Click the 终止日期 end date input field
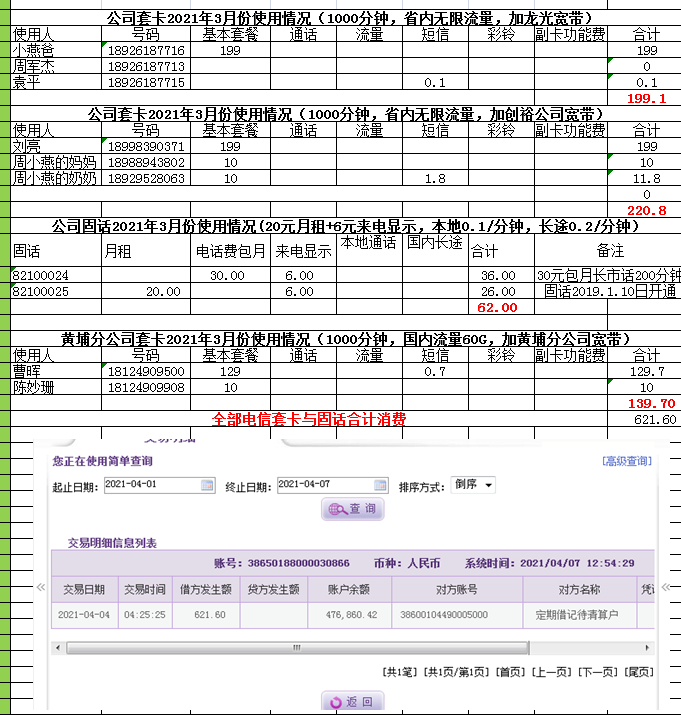 322,485
